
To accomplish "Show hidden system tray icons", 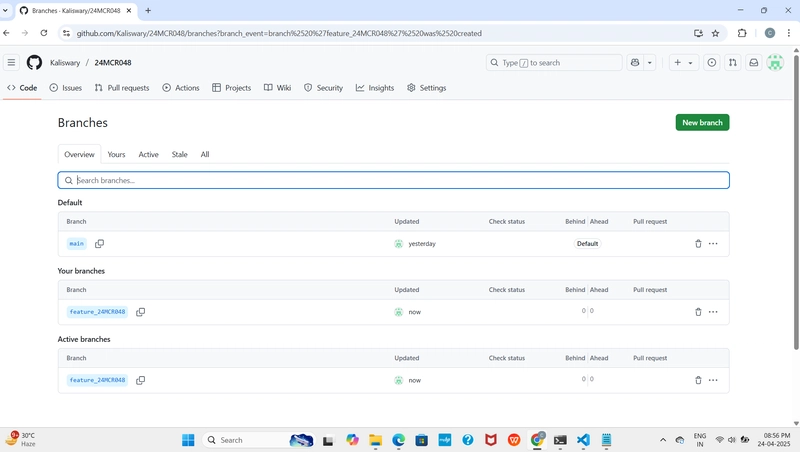I will coord(663,440).
